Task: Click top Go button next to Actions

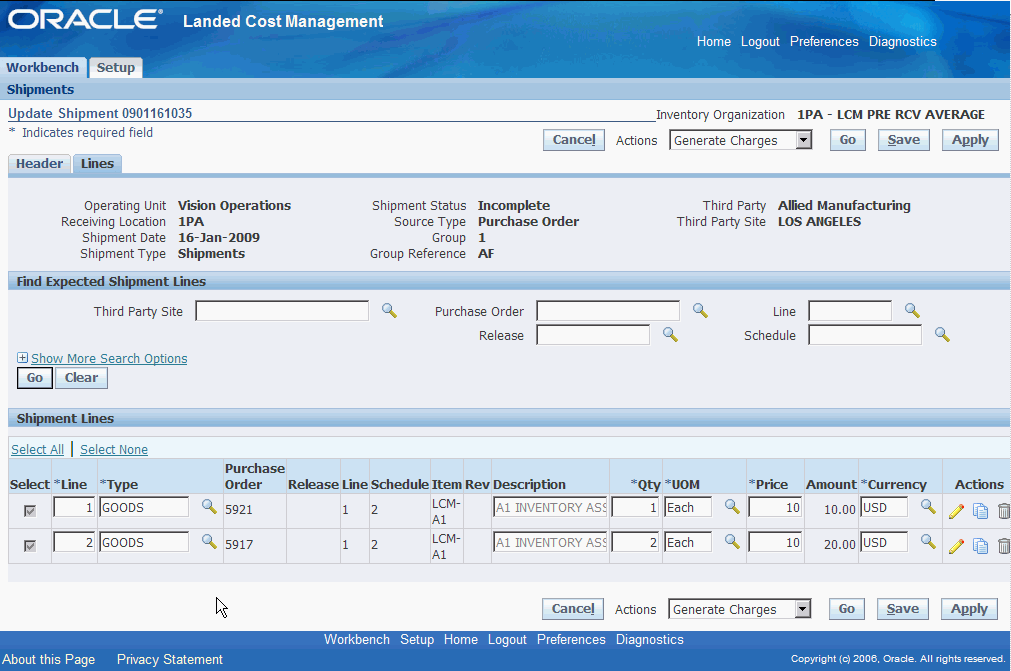Action: [847, 140]
